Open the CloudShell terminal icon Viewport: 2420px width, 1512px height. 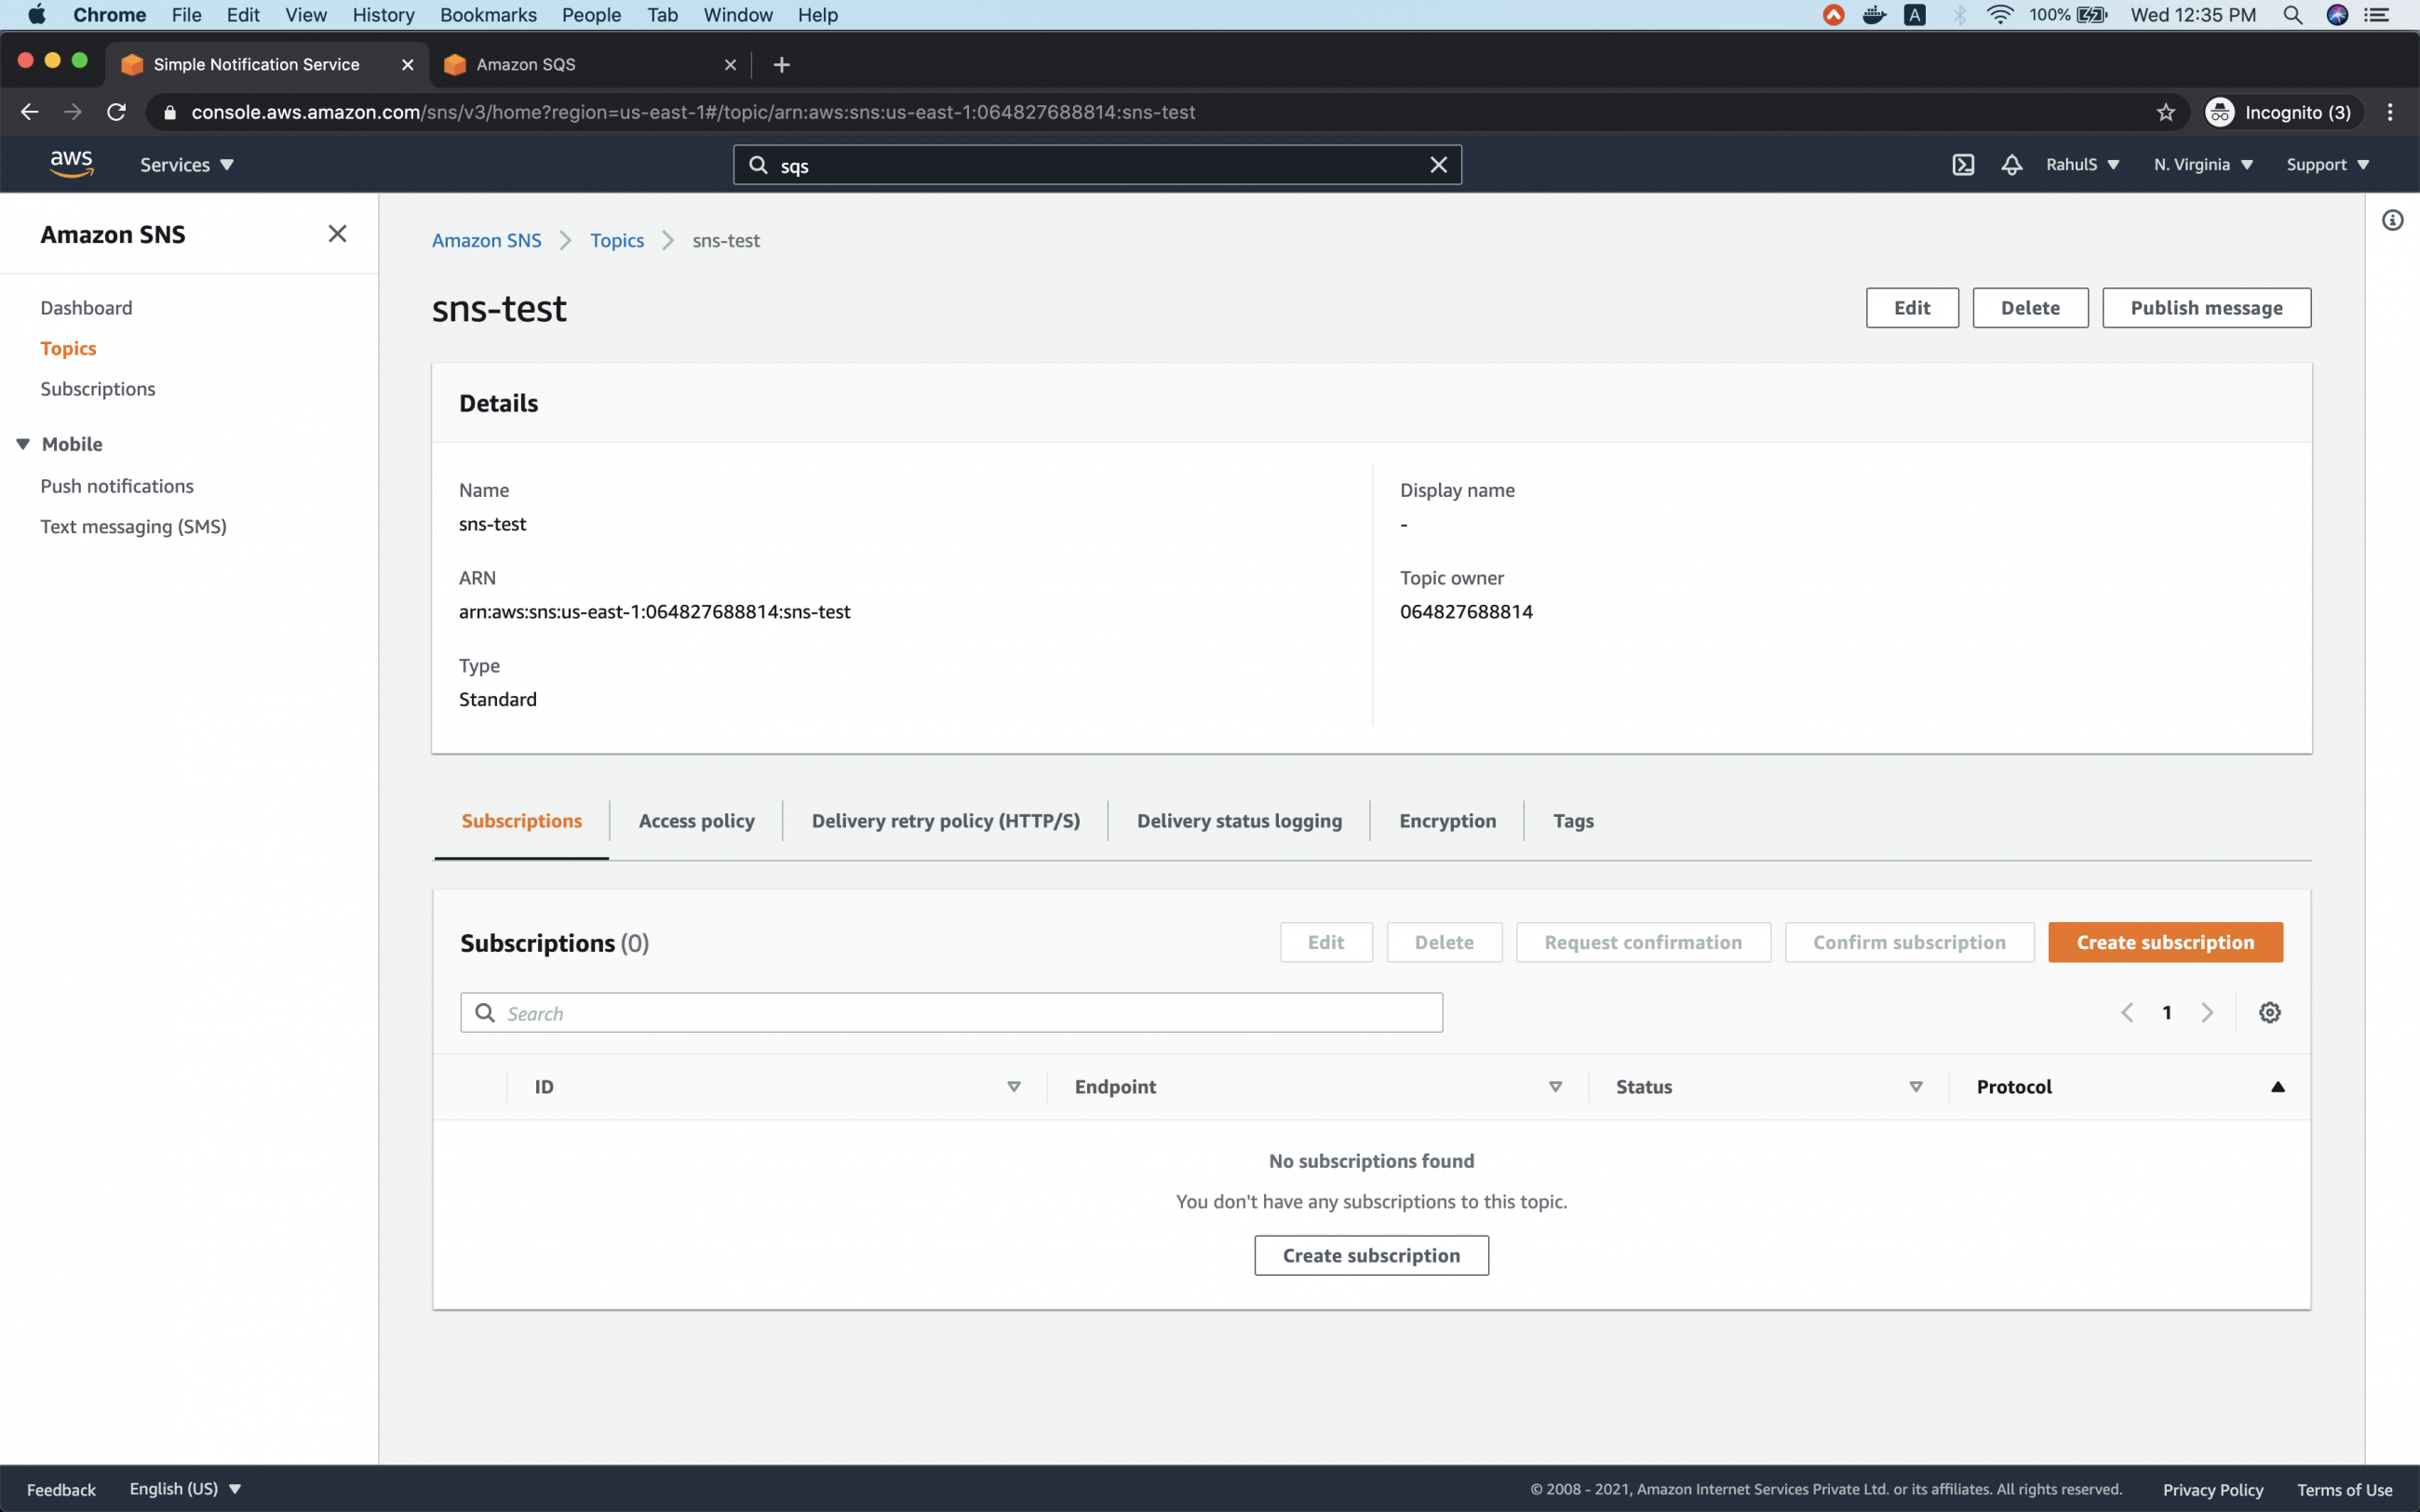(1962, 164)
